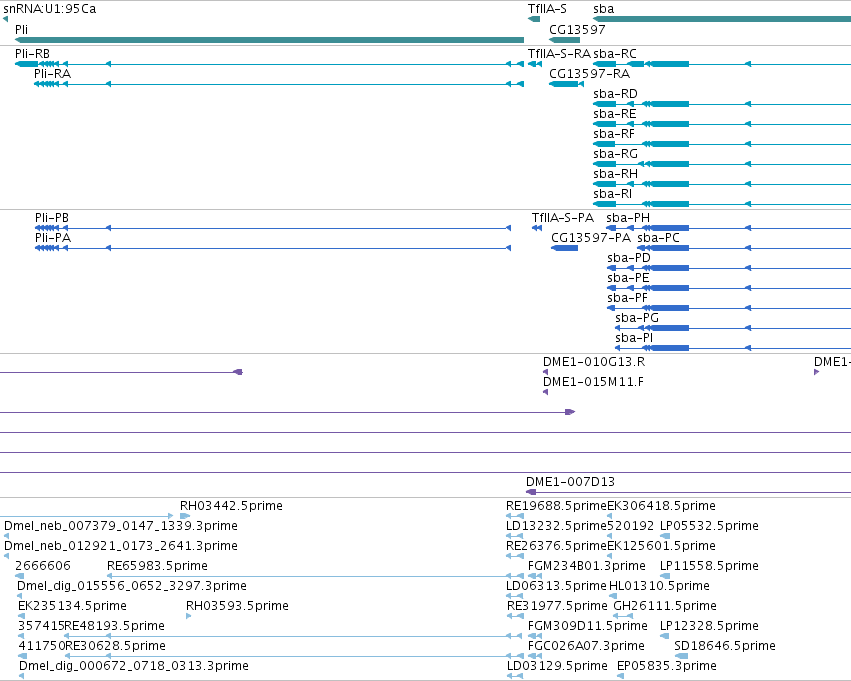Viewport: 851px width, 681px height.
Task: Select protein Pli-PA
Action: [x=273, y=248]
